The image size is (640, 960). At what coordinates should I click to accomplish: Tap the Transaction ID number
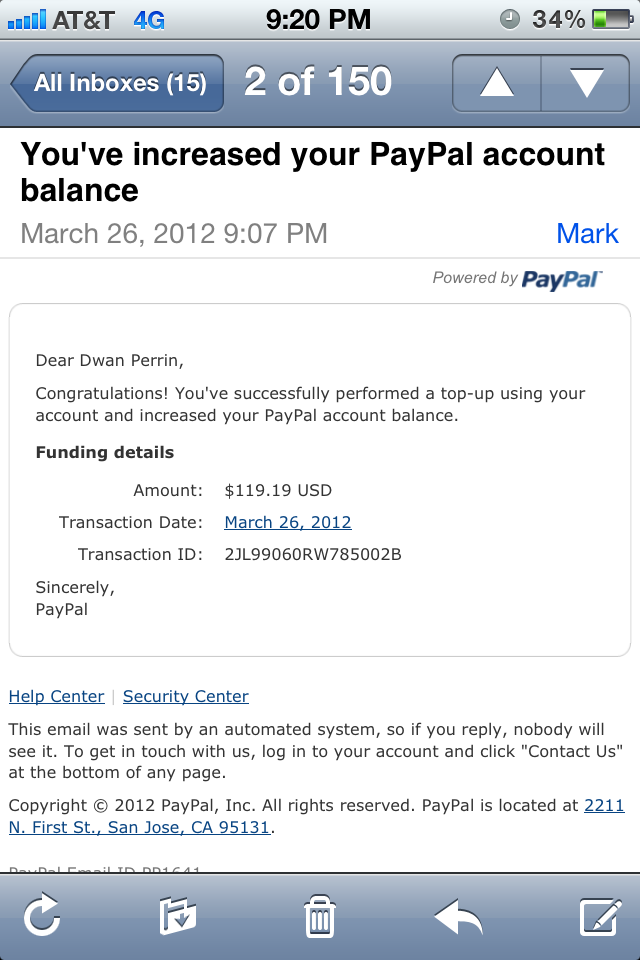tap(313, 554)
